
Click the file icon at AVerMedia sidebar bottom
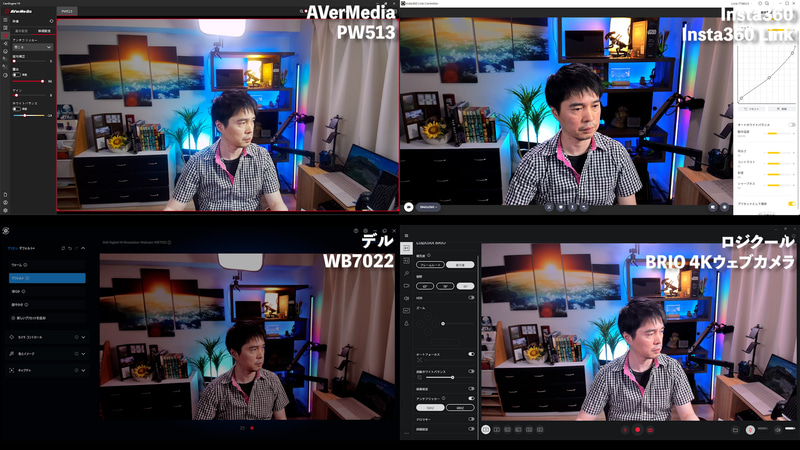(5, 194)
